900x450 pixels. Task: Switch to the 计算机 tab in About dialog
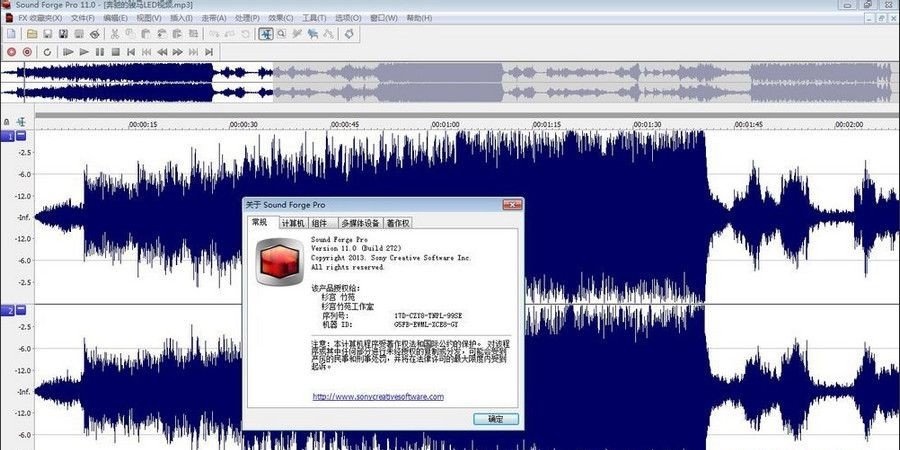(292, 223)
